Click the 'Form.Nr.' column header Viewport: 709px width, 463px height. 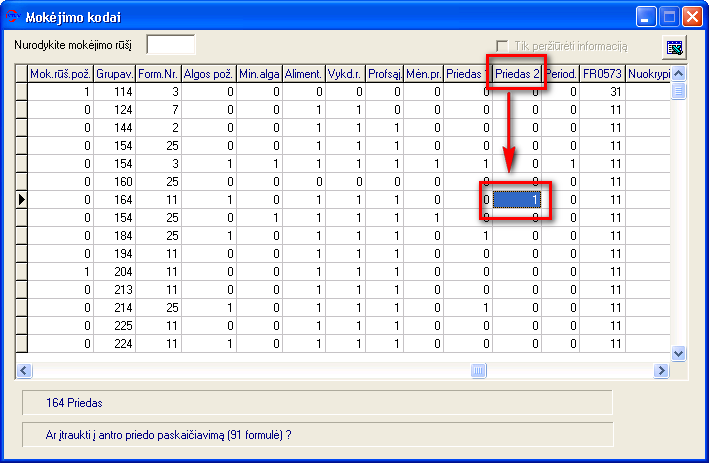tap(158, 74)
